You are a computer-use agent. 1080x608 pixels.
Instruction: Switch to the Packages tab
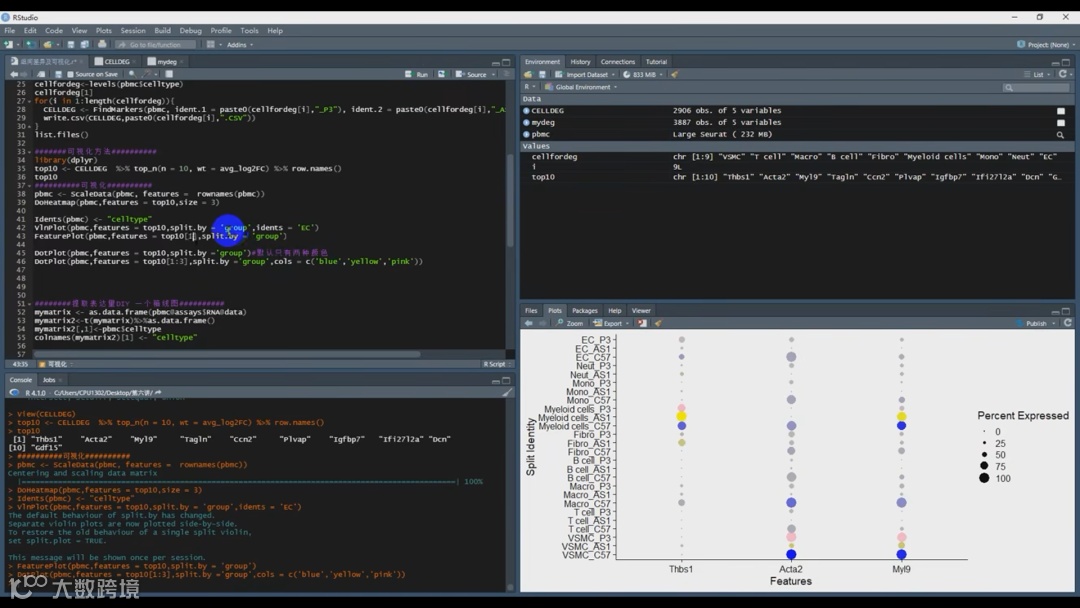point(585,311)
